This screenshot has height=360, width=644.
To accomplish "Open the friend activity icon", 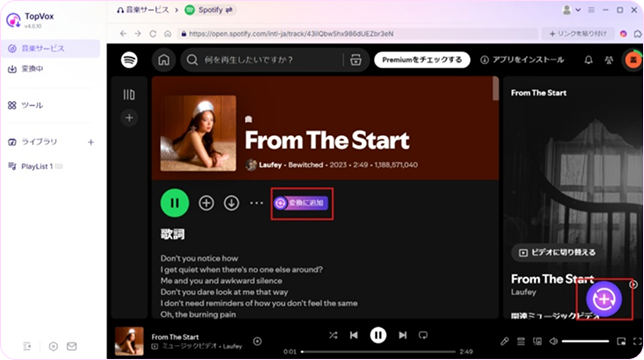I will (x=609, y=60).
